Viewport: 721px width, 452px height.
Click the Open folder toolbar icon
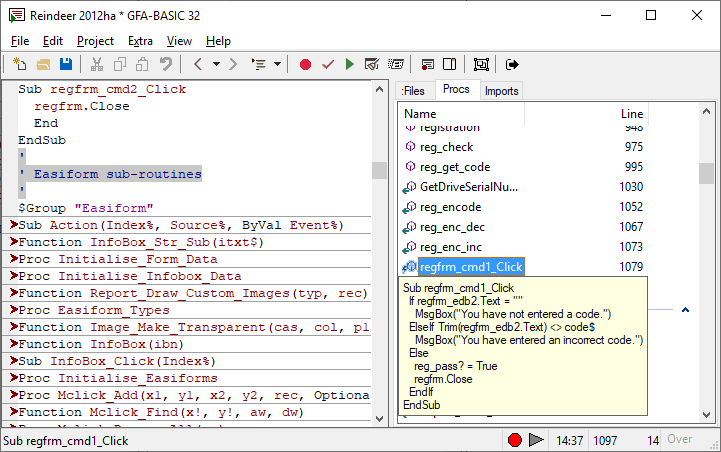[x=43, y=65]
